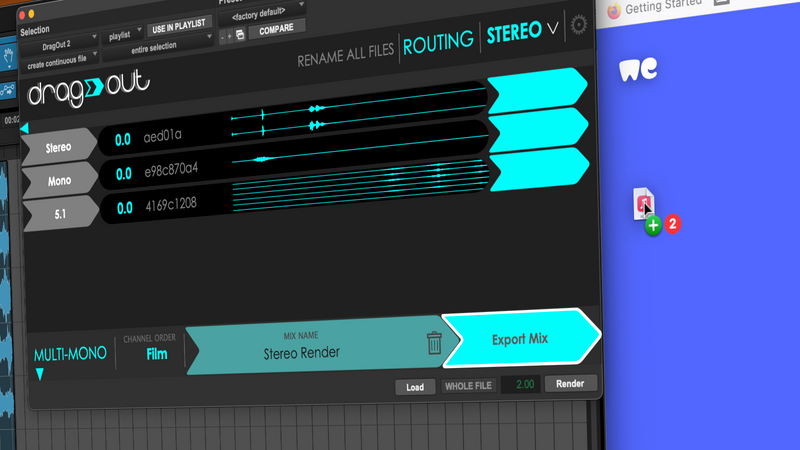The width and height of the screenshot is (800, 450).
Task: Select the Mono track tag
Action: pyautogui.click(x=60, y=181)
